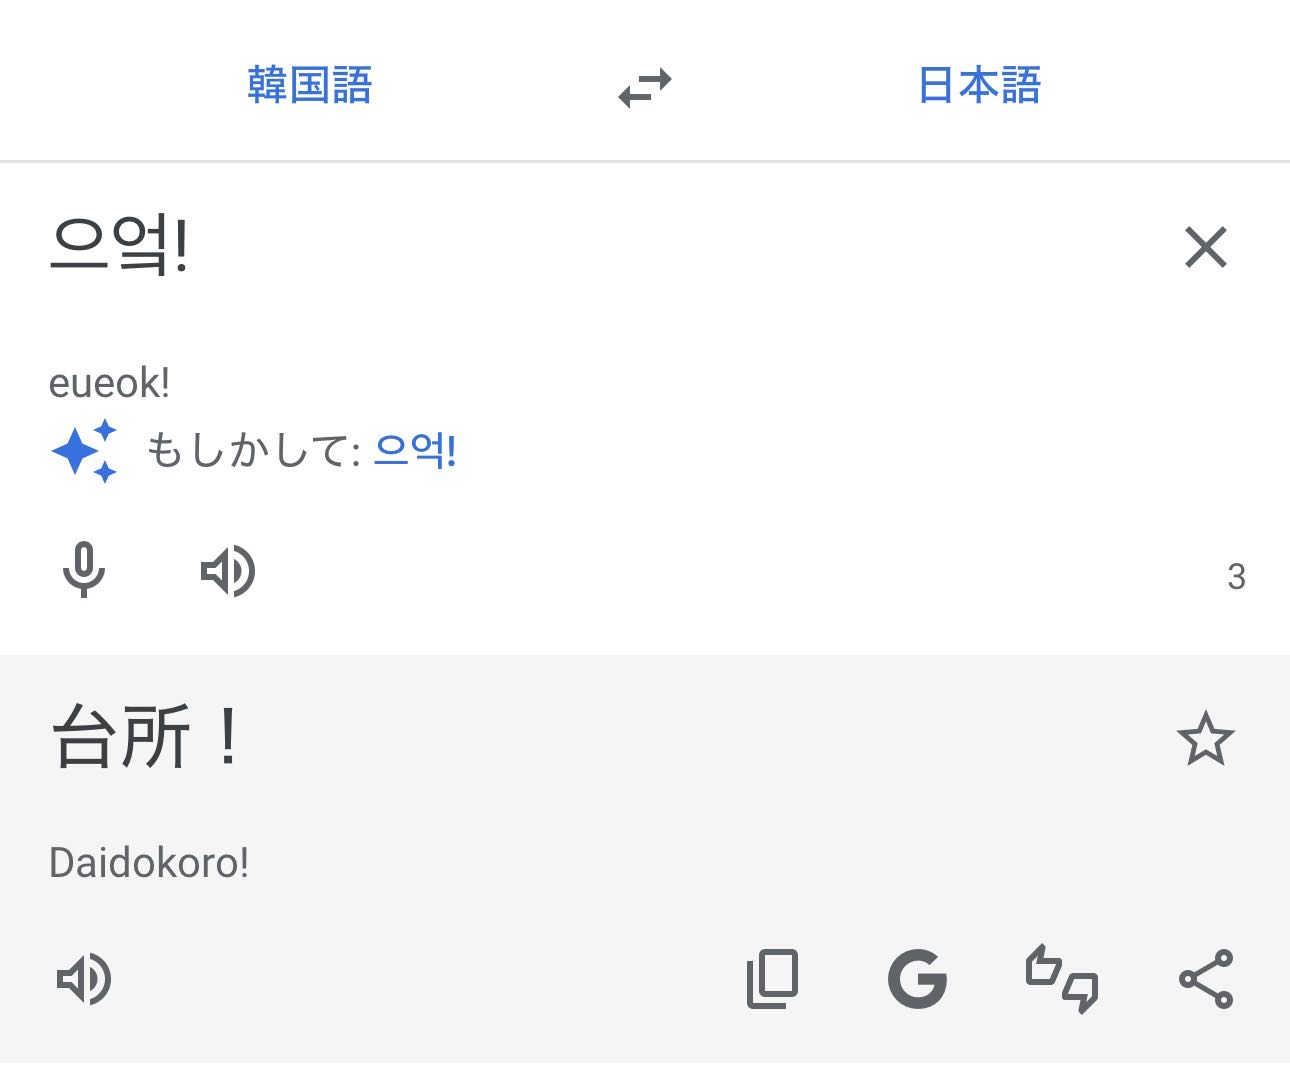Click the character count number 3
This screenshot has width=1290, height=1082.
(x=1236, y=577)
